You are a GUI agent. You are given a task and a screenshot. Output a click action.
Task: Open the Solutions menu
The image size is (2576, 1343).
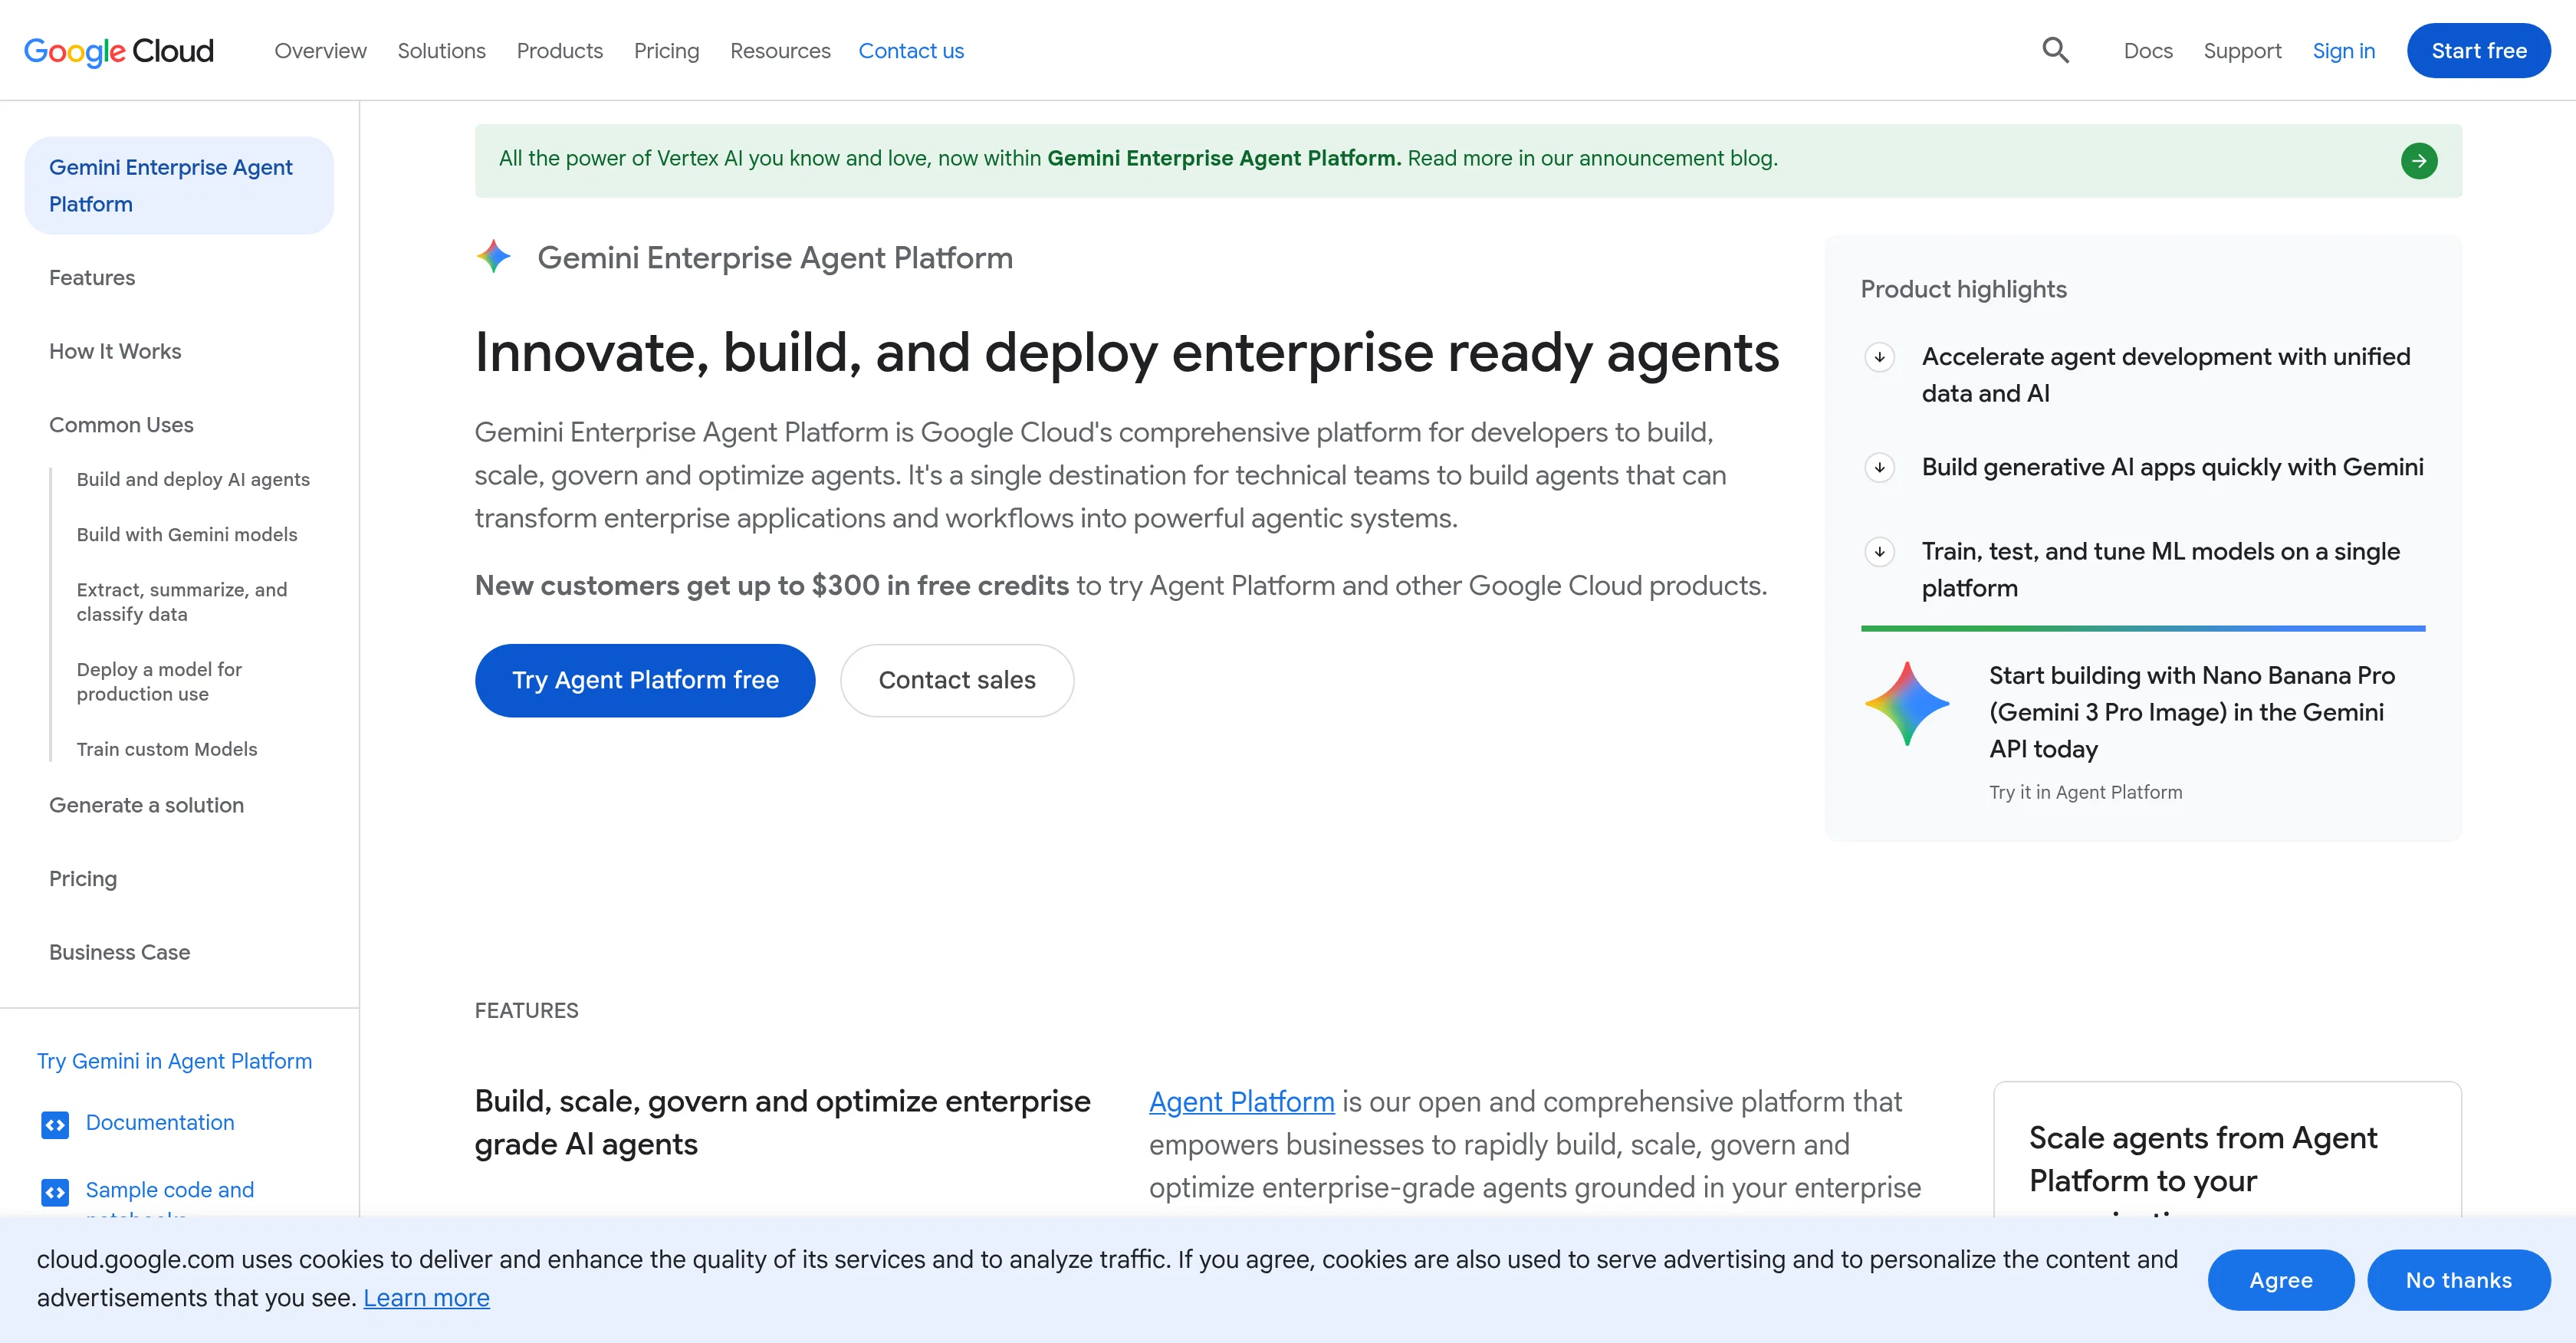441,51
